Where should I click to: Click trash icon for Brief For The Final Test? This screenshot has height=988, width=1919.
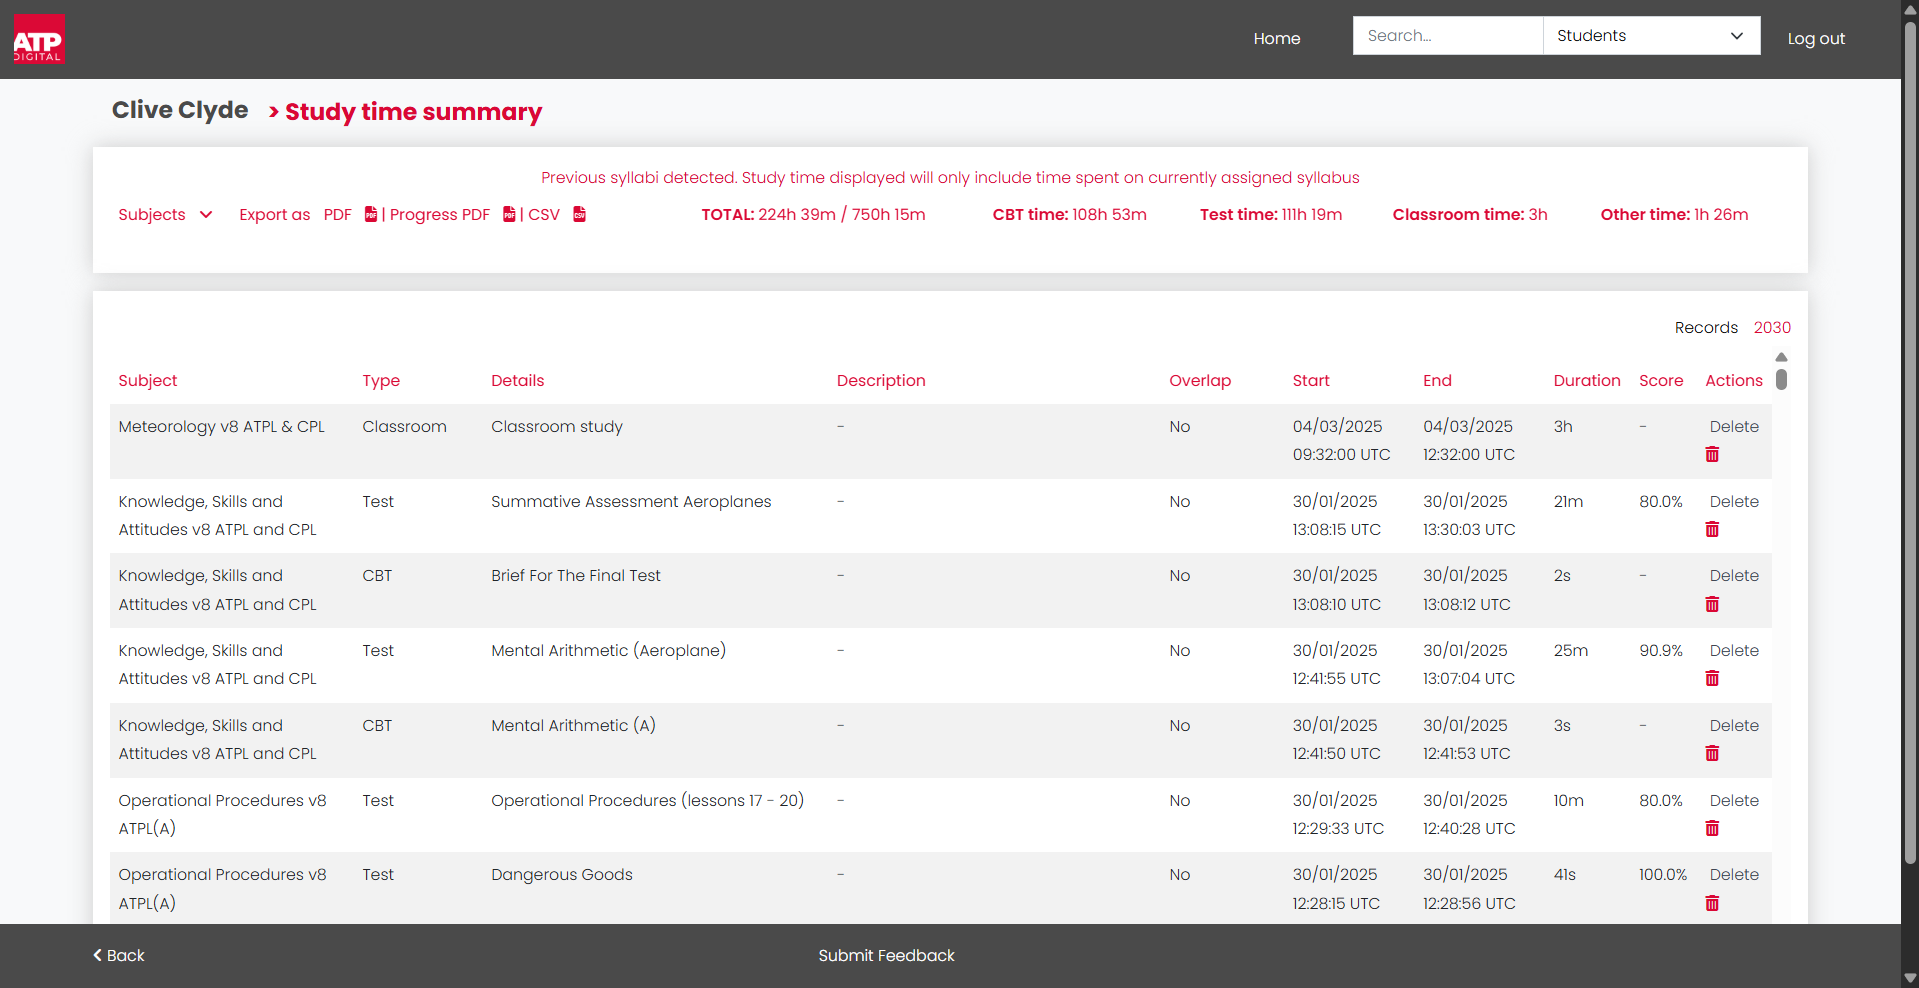pos(1712,604)
